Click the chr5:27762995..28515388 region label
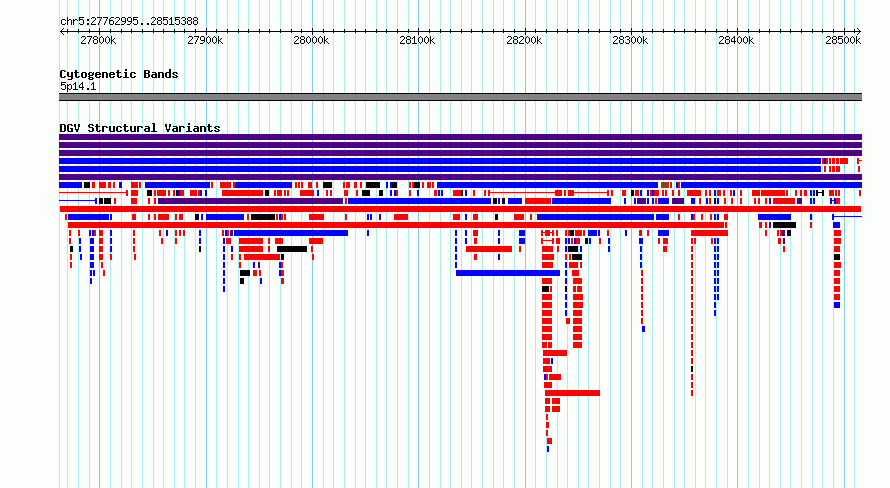The image size is (890, 488). (129, 22)
